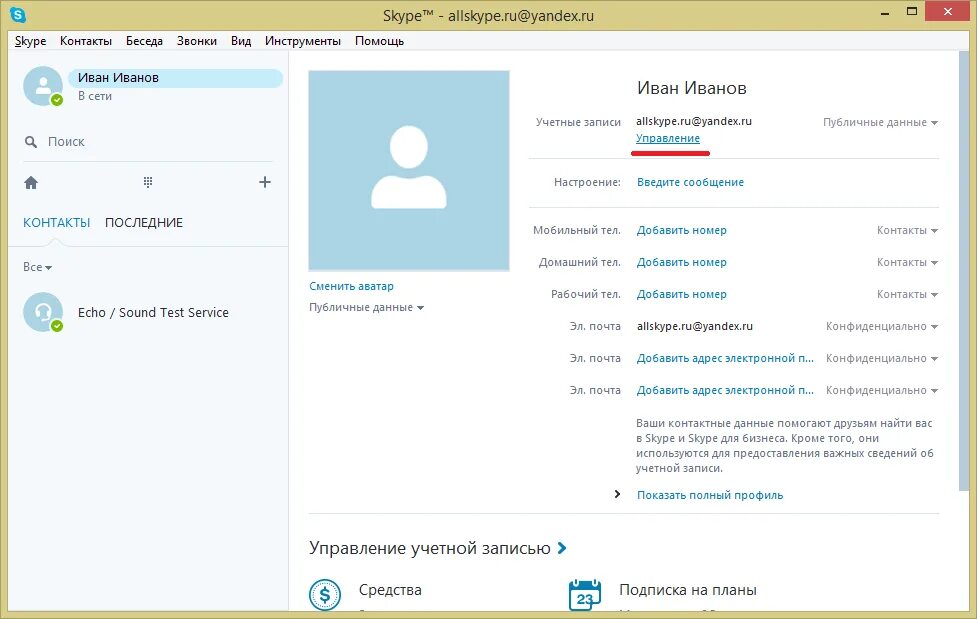Open Контакты dropdown for Мобильный тел.
977x619 pixels.
tap(907, 231)
